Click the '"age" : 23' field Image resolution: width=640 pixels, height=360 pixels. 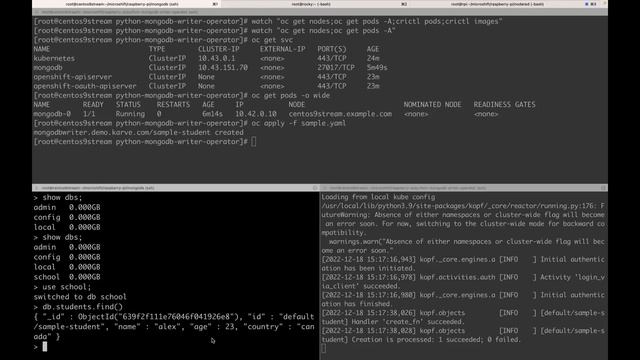(213, 327)
